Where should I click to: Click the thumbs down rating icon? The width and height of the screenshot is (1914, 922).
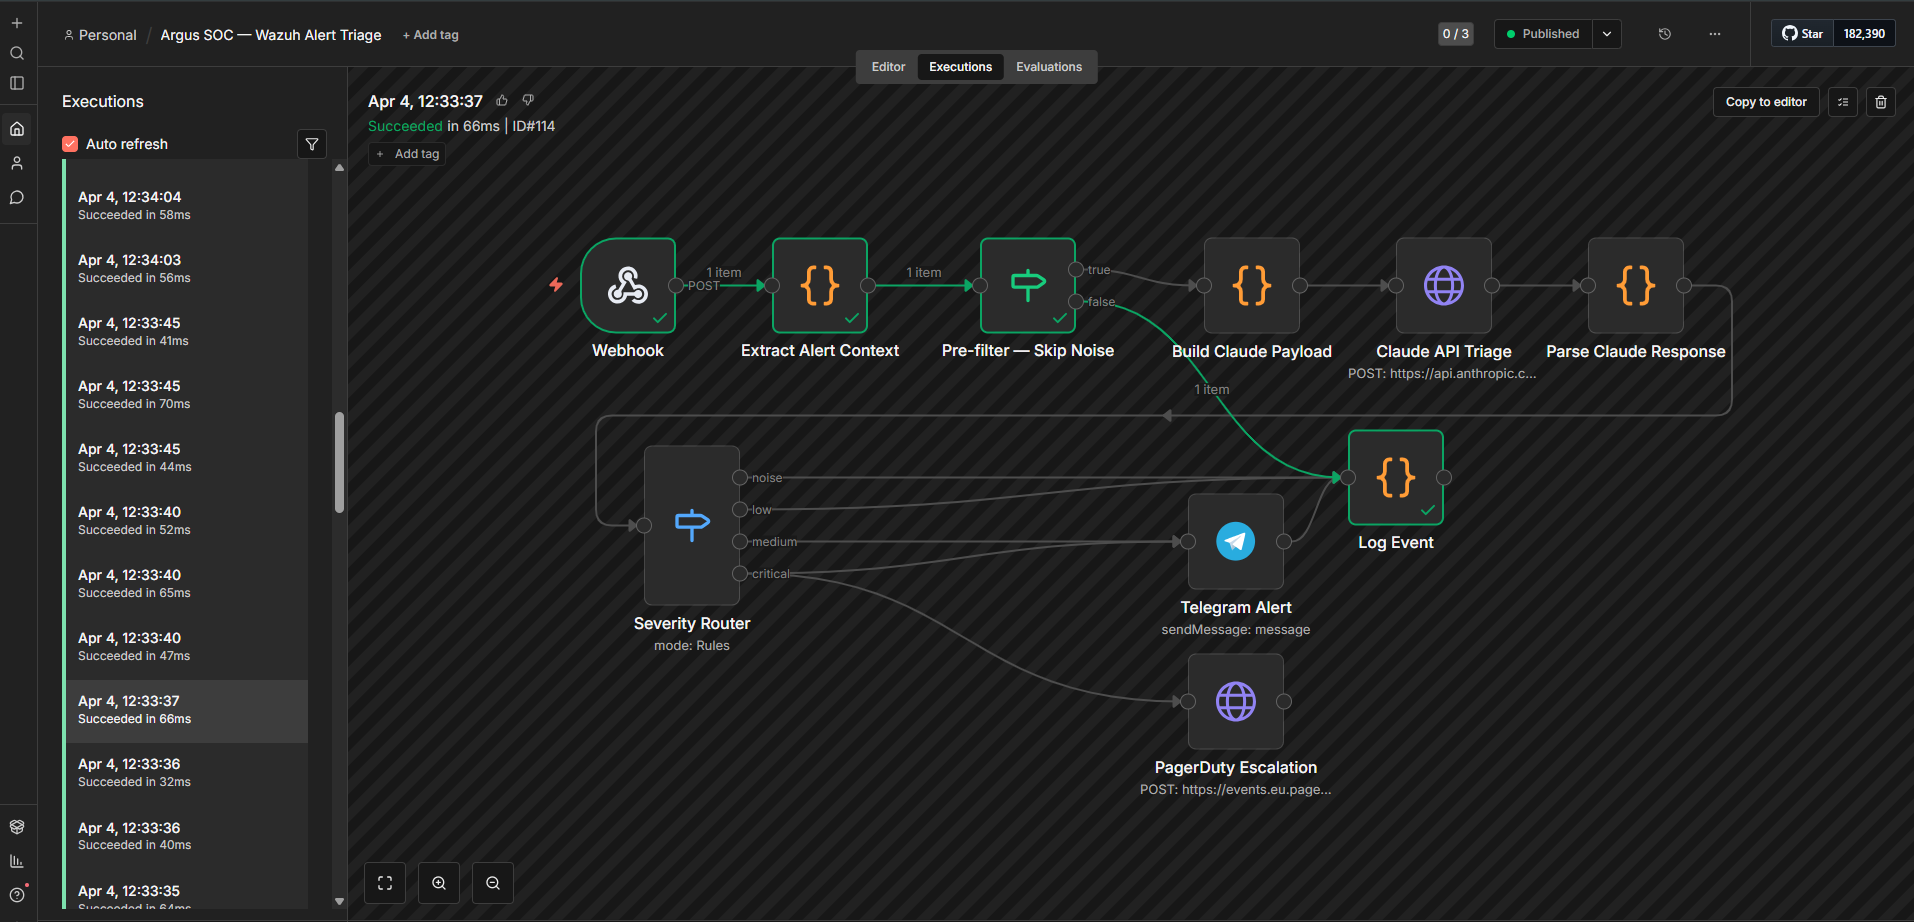(528, 100)
